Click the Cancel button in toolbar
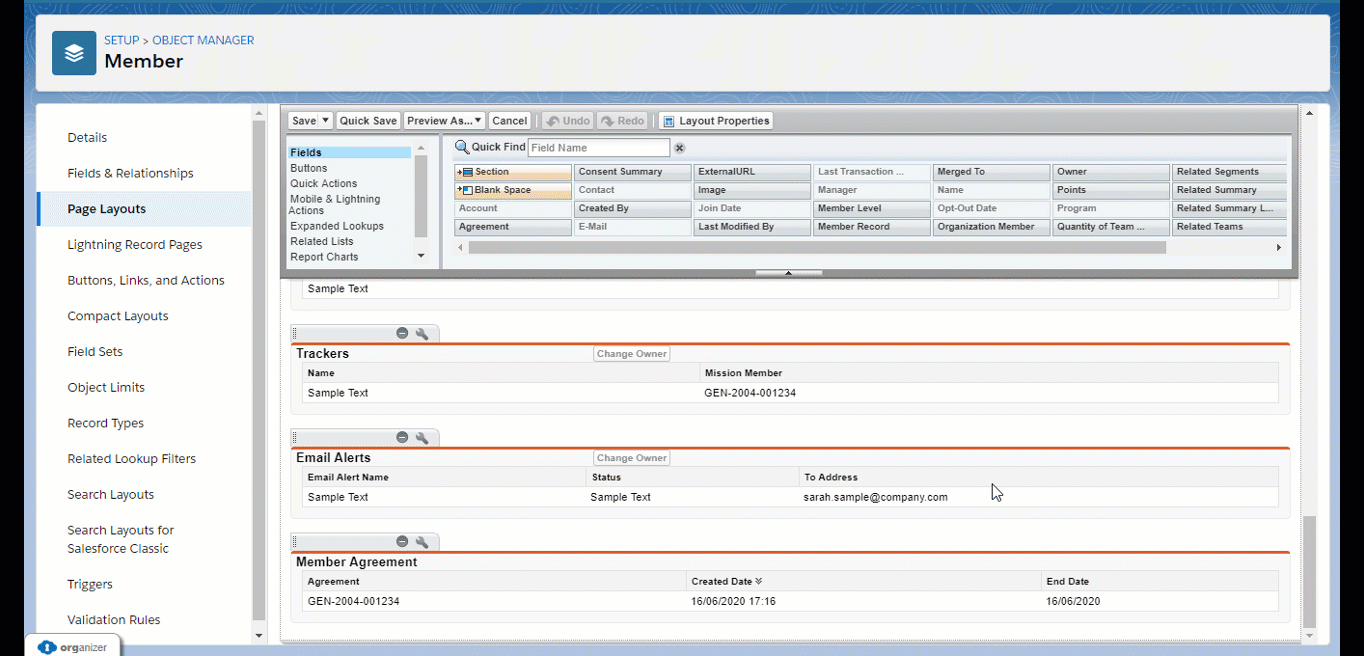Viewport: 1364px width, 656px height. [x=509, y=121]
